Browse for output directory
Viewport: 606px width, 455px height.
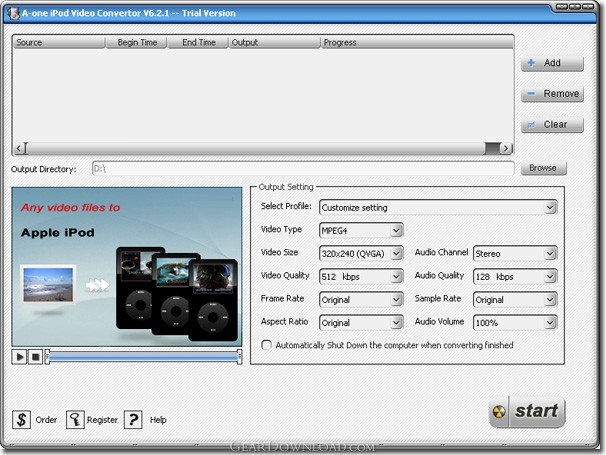[543, 168]
